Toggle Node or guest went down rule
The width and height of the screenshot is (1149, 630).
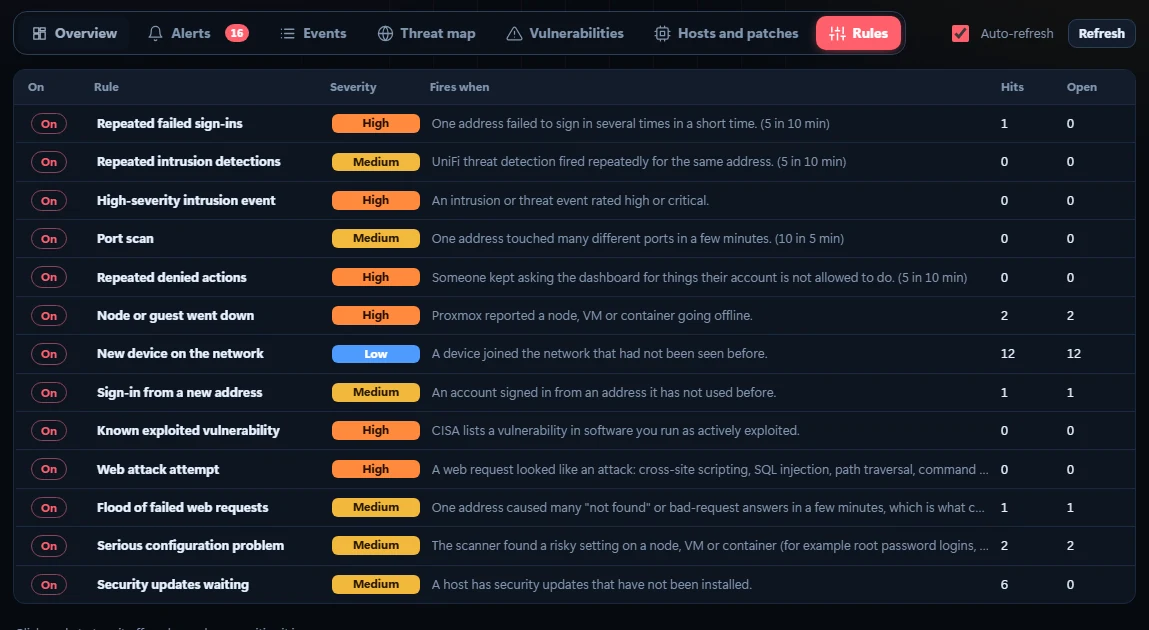point(49,316)
